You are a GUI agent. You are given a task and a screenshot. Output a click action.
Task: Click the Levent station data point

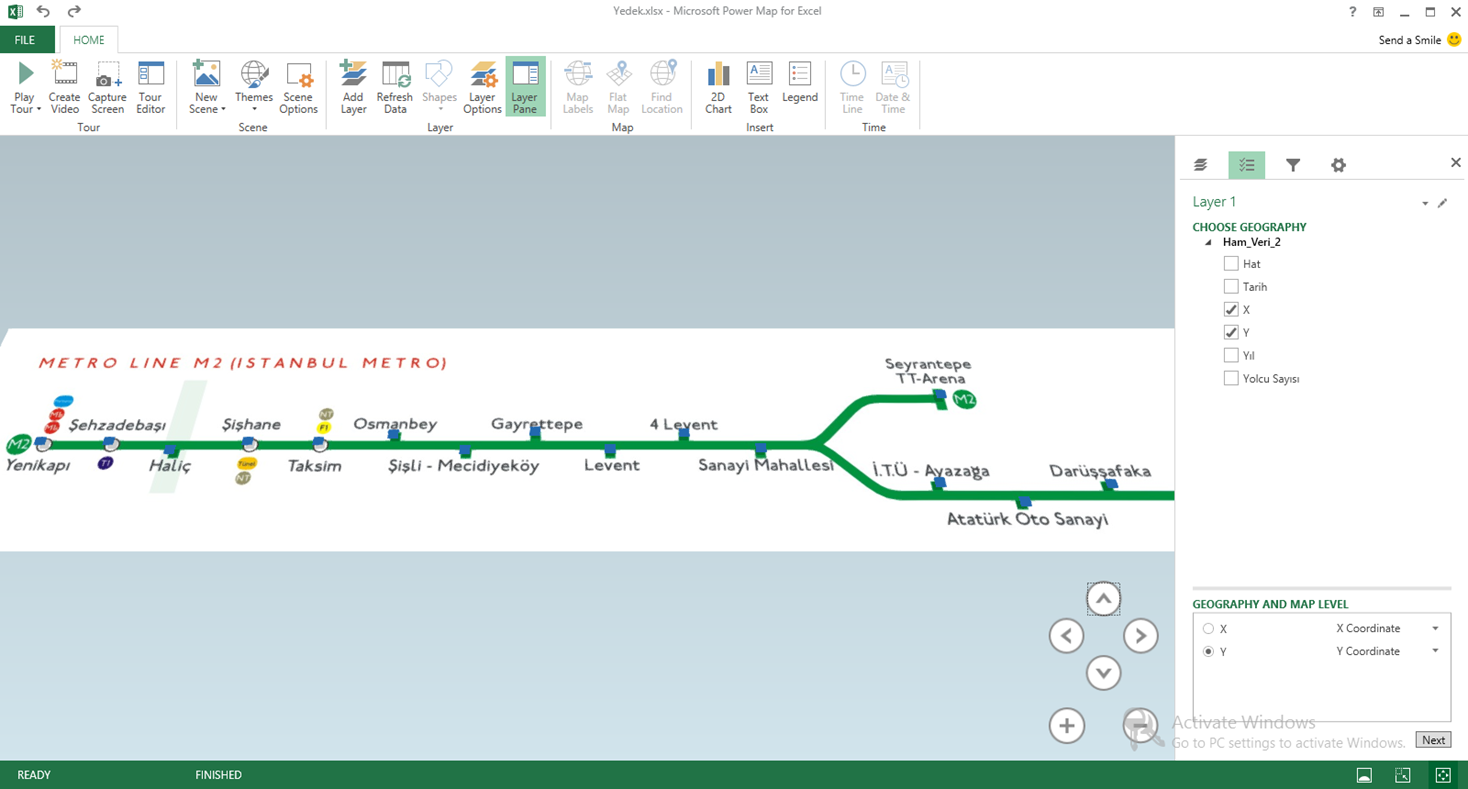coord(610,452)
